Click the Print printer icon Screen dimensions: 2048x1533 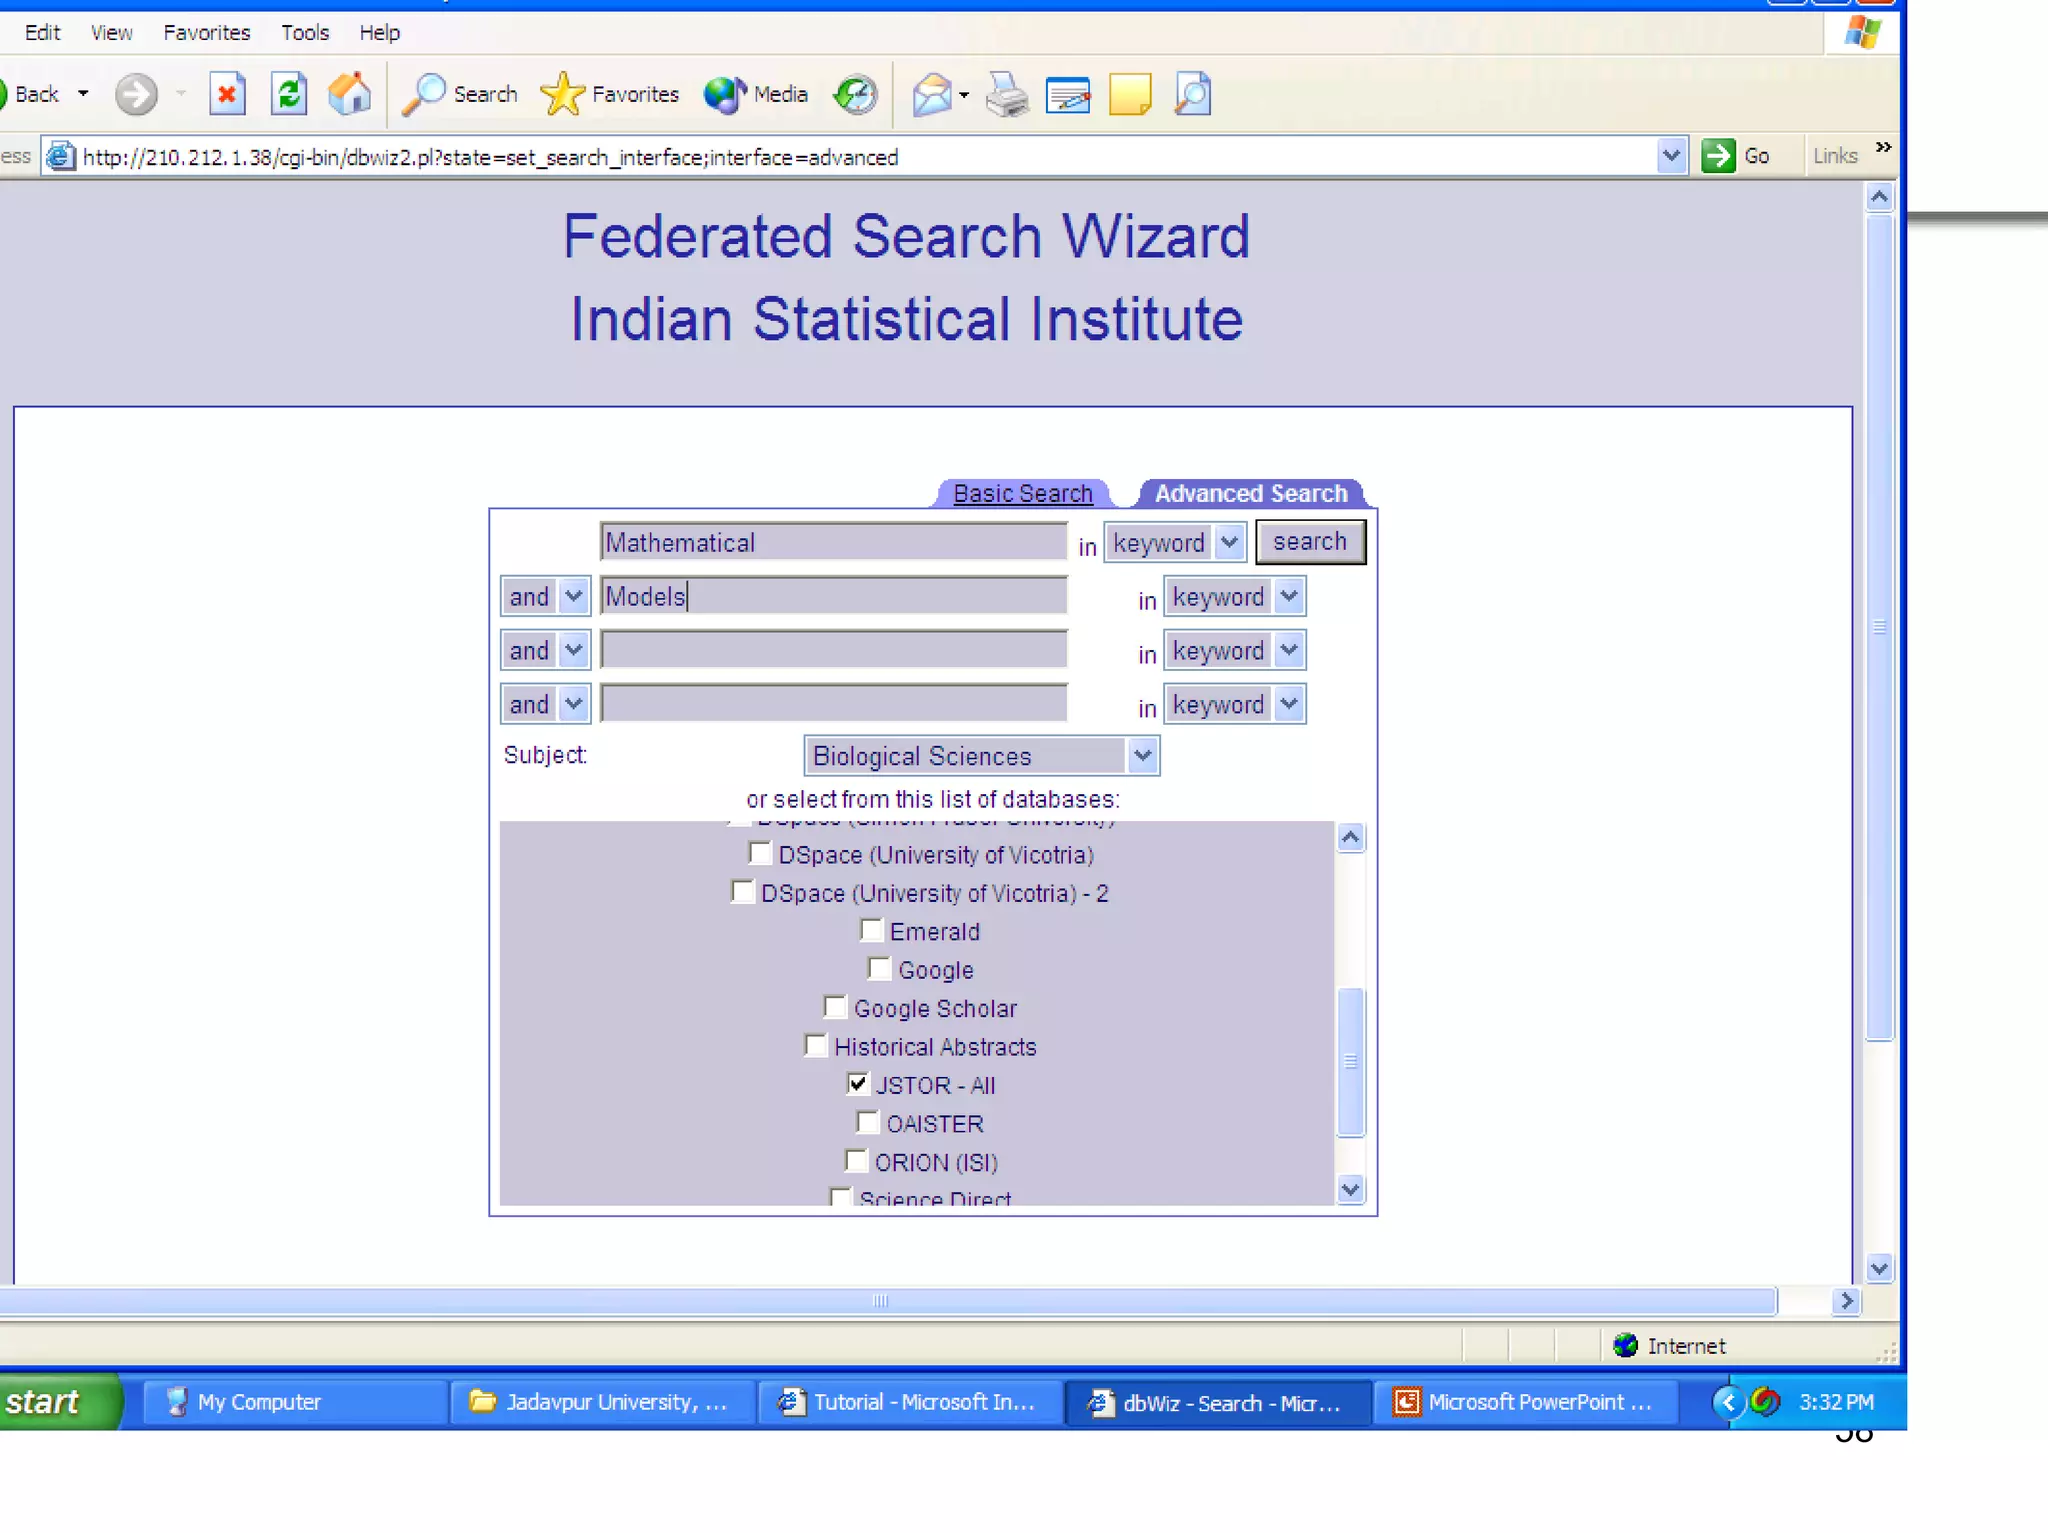click(x=1006, y=95)
